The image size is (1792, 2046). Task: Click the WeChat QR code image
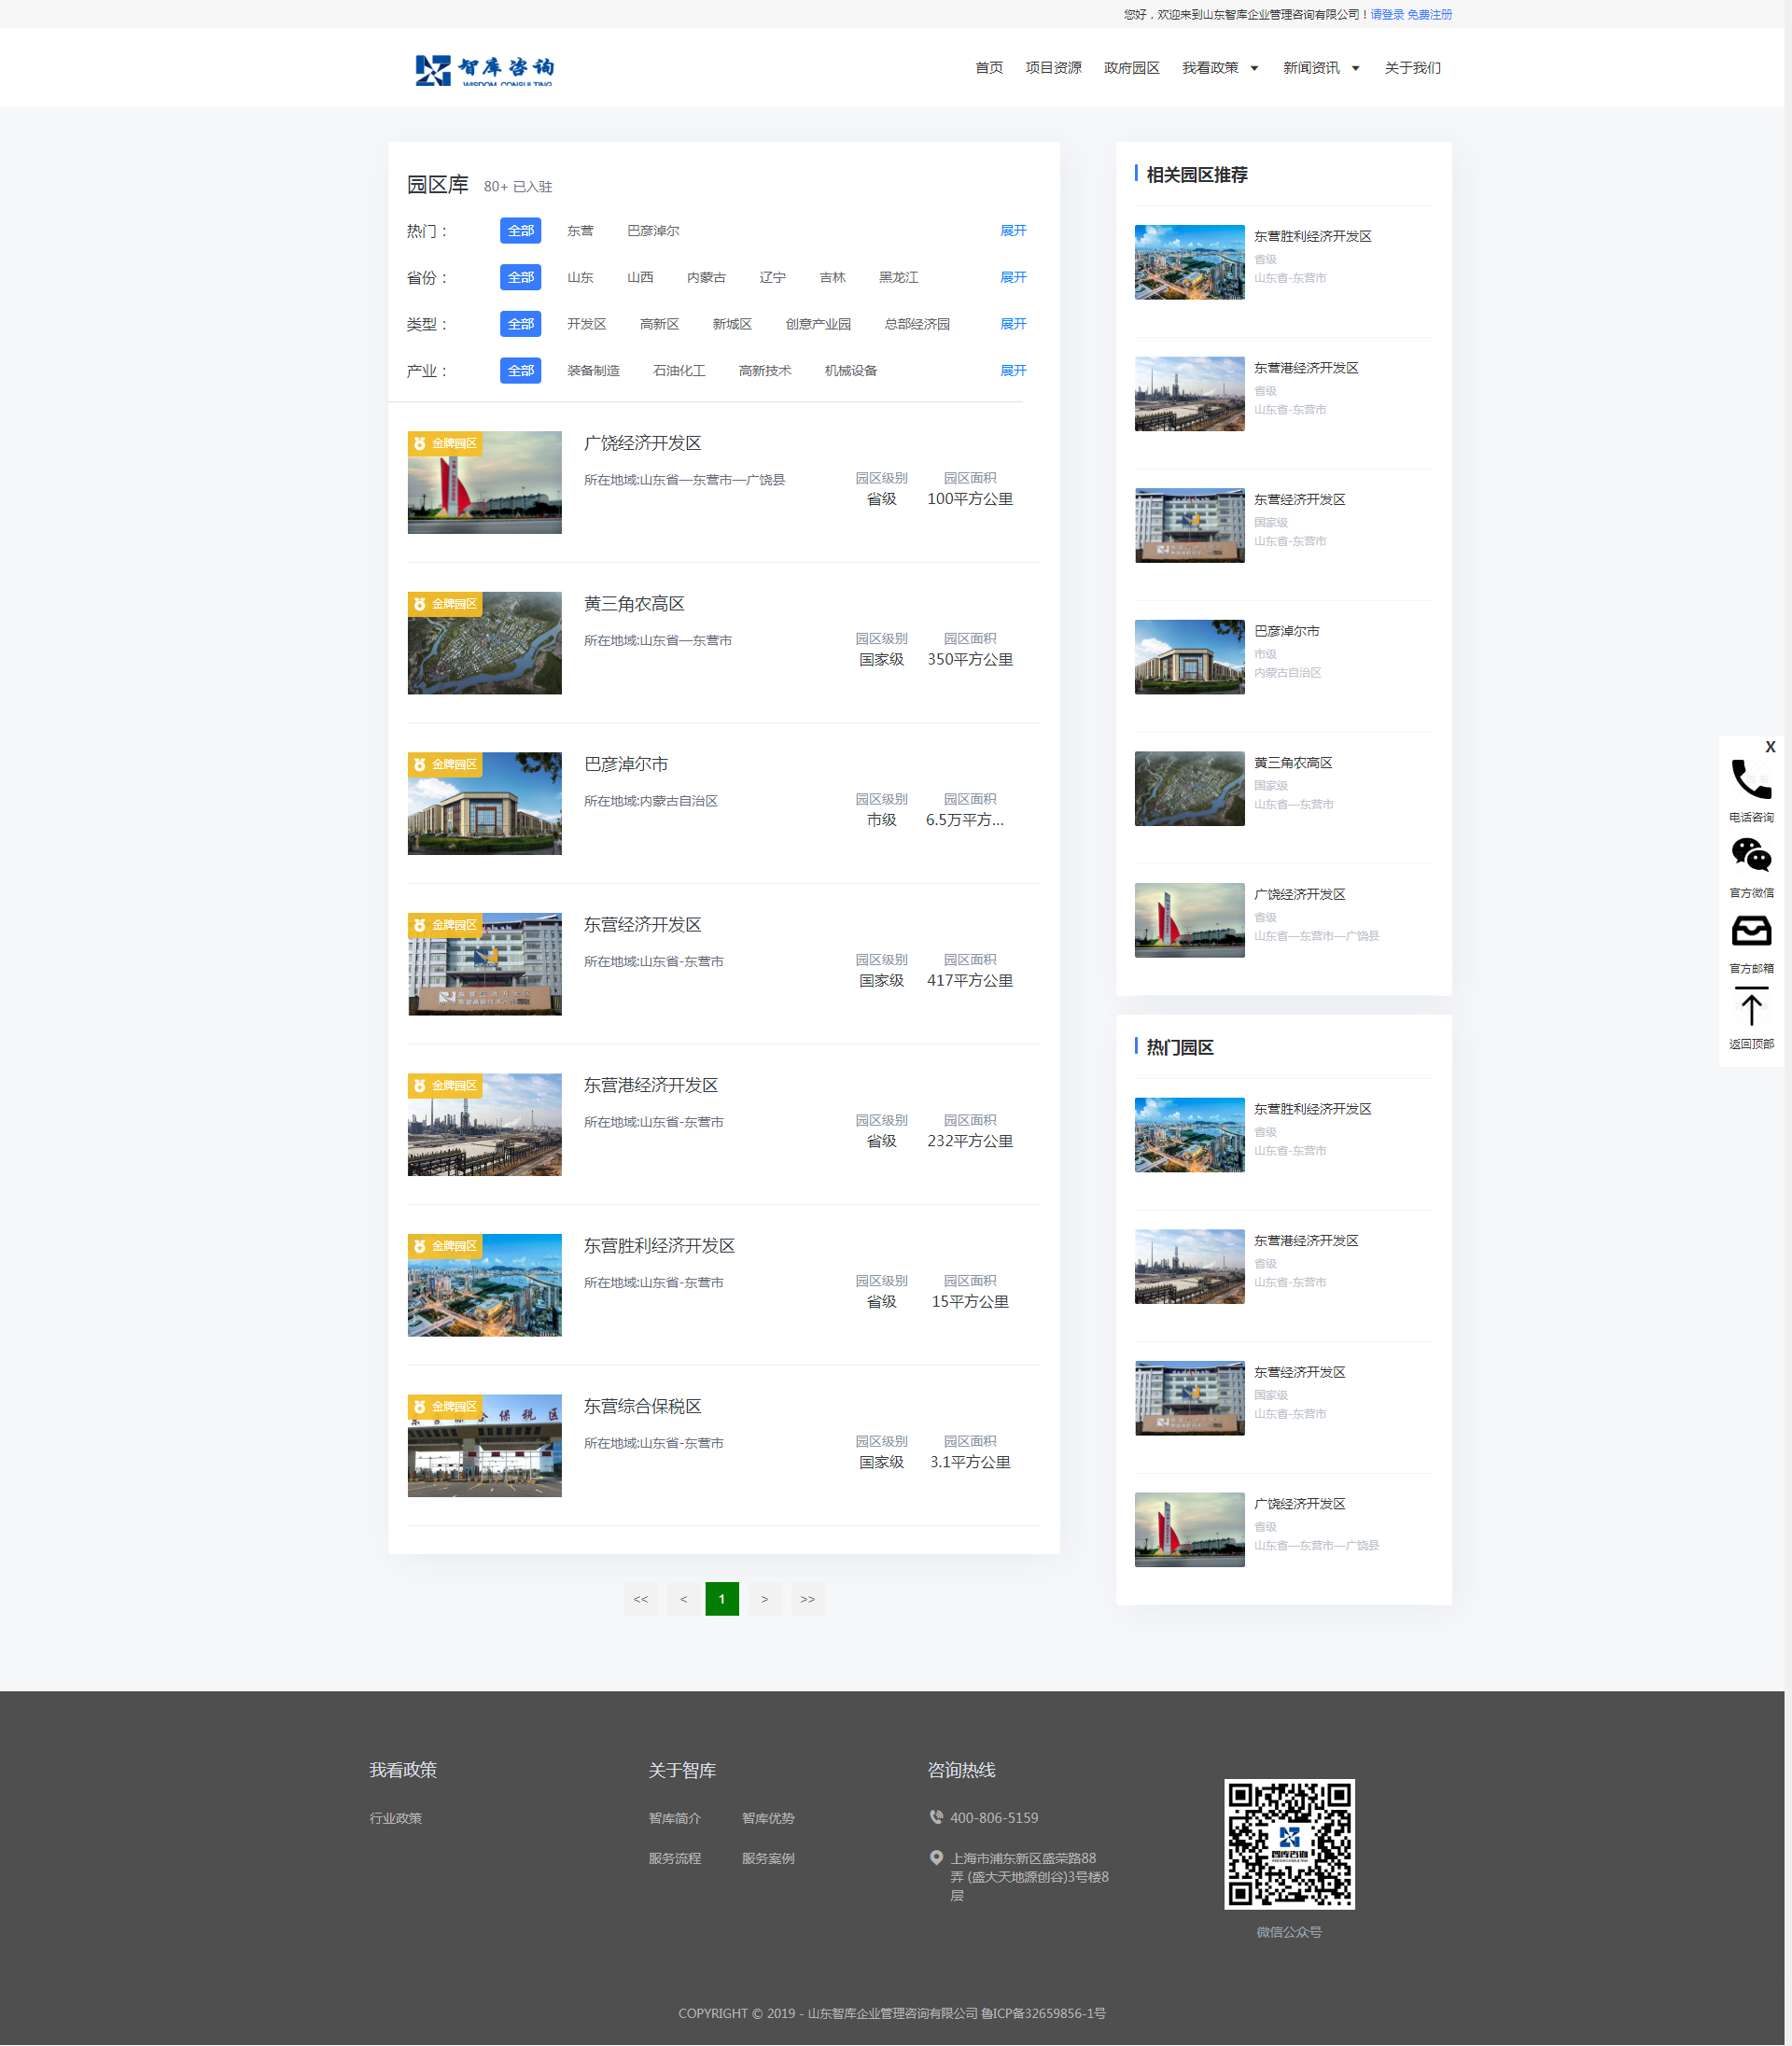[x=1288, y=1843]
